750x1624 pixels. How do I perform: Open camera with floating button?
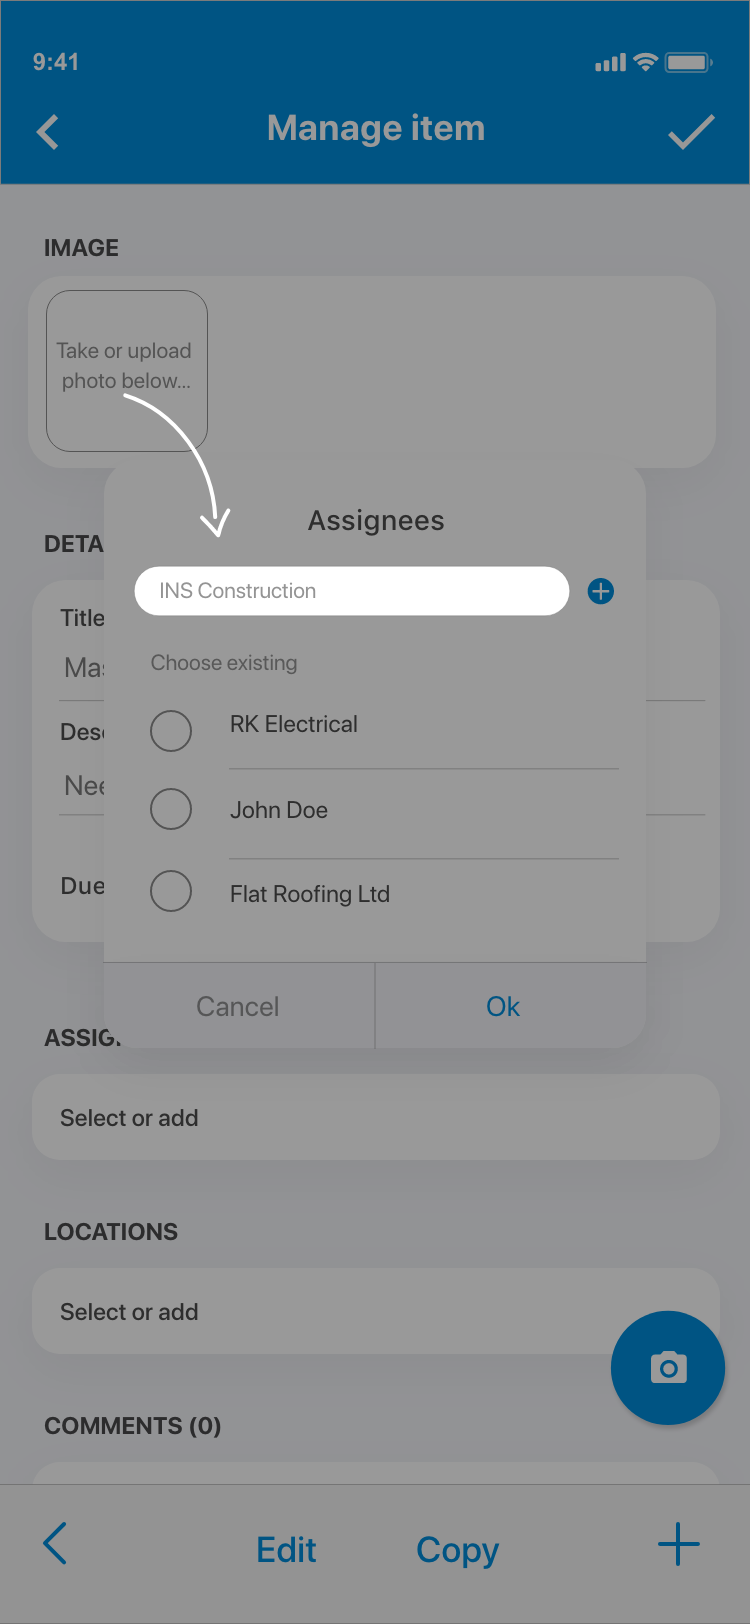(667, 1367)
